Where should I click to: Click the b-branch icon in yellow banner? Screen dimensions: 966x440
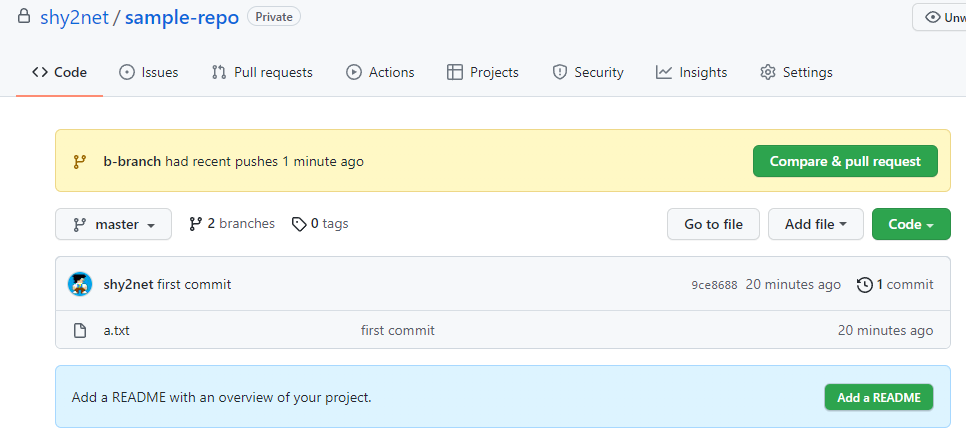click(x=79, y=161)
